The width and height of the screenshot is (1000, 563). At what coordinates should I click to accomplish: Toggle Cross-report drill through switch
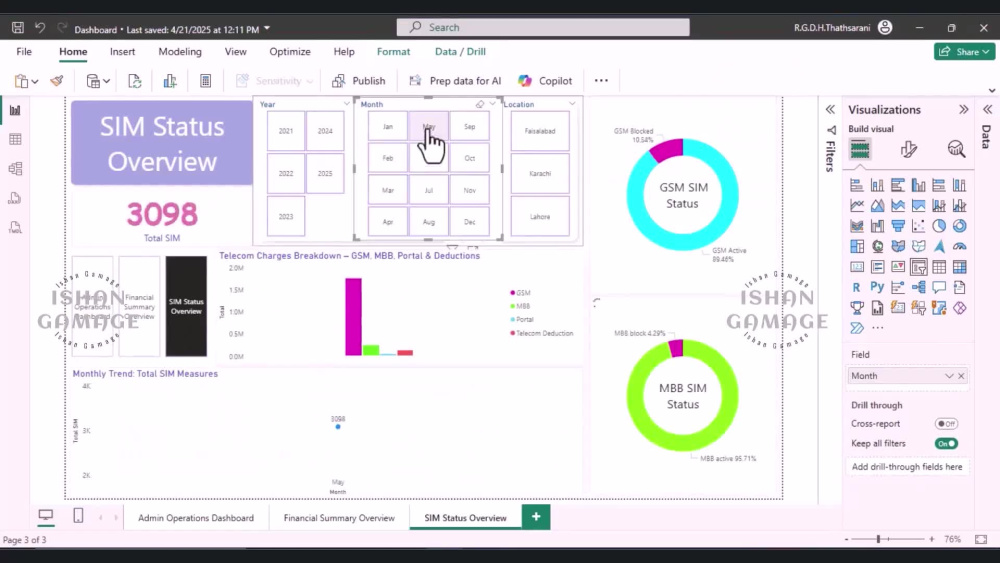pyautogui.click(x=946, y=424)
